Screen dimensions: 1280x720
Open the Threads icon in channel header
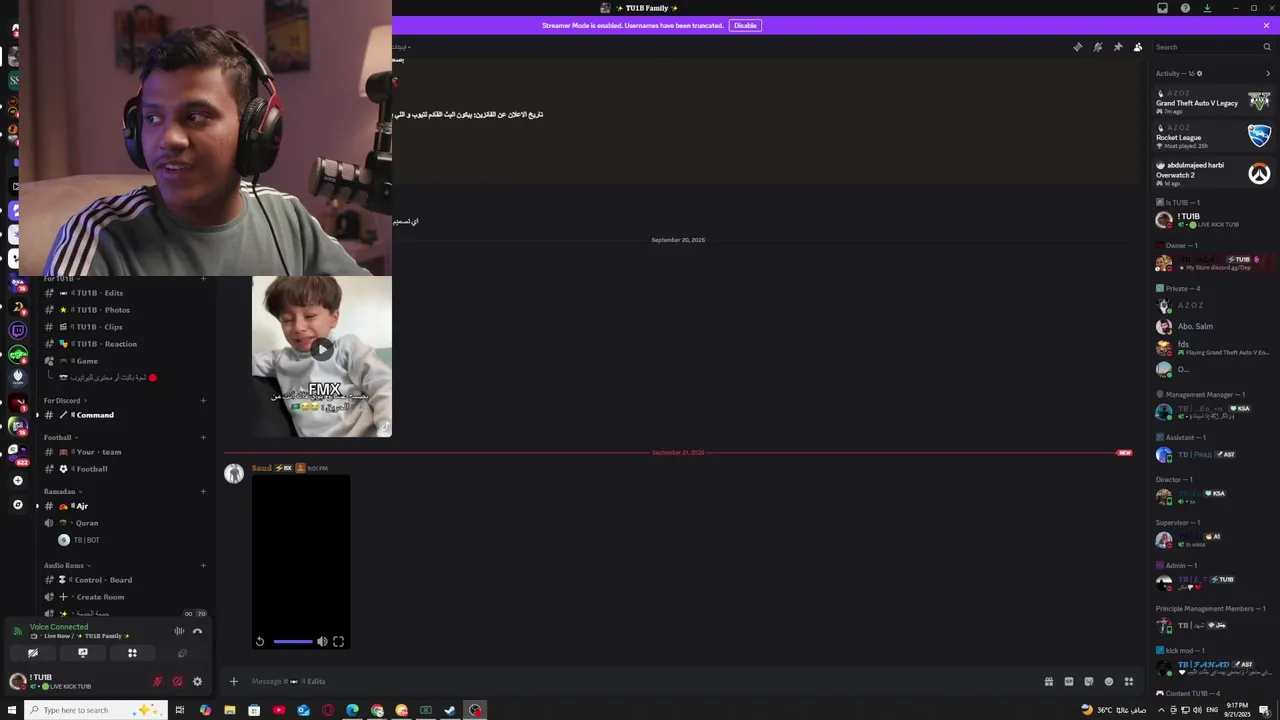[1077, 47]
